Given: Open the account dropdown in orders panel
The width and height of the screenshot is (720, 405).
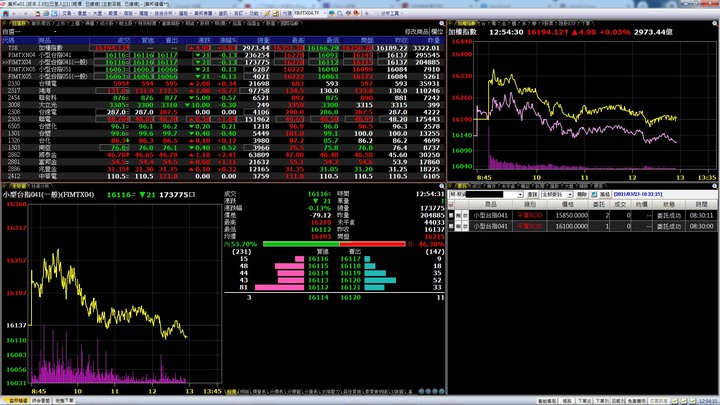Looking at the screenshot, I should [520, 195].
